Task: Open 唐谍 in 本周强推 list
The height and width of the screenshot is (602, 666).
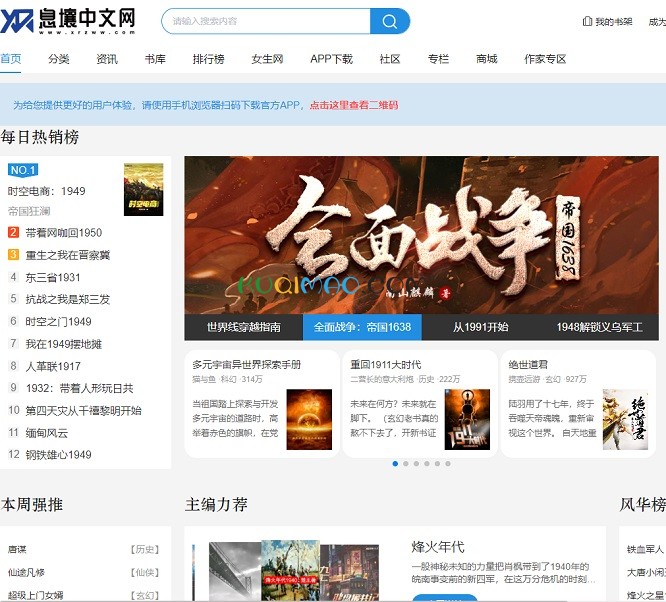Action: (x=17, y=549)
